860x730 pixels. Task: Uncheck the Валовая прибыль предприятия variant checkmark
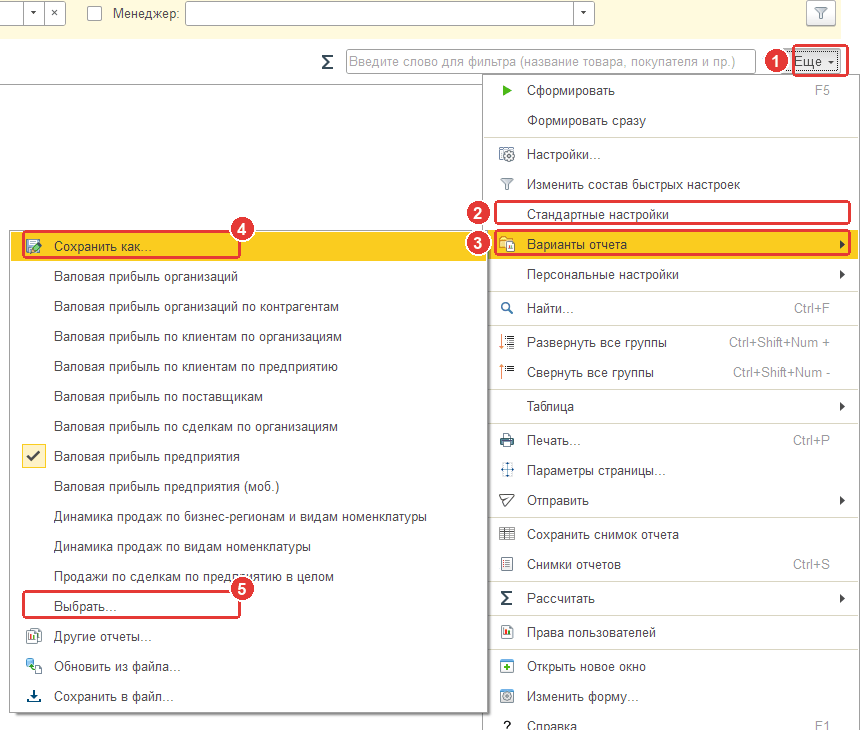33,456
